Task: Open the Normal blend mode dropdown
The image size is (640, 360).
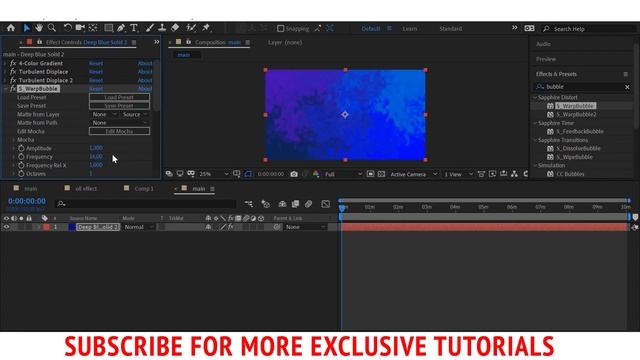Action: pyautogui.click(x=139, y=227)
